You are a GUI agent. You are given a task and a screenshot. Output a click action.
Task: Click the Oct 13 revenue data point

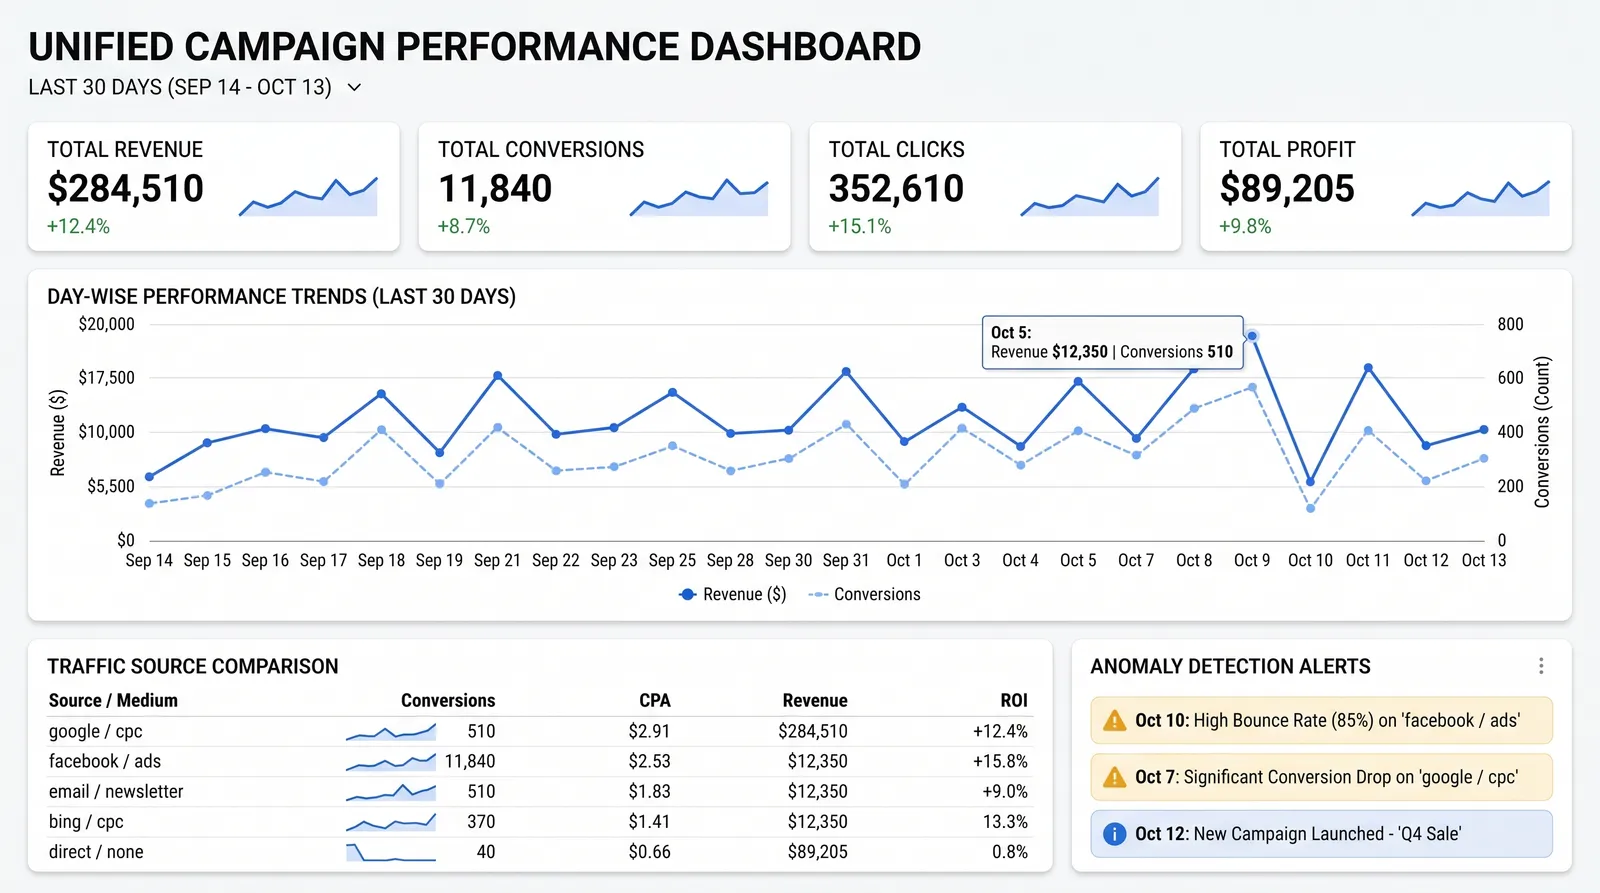click(1484, 430)
